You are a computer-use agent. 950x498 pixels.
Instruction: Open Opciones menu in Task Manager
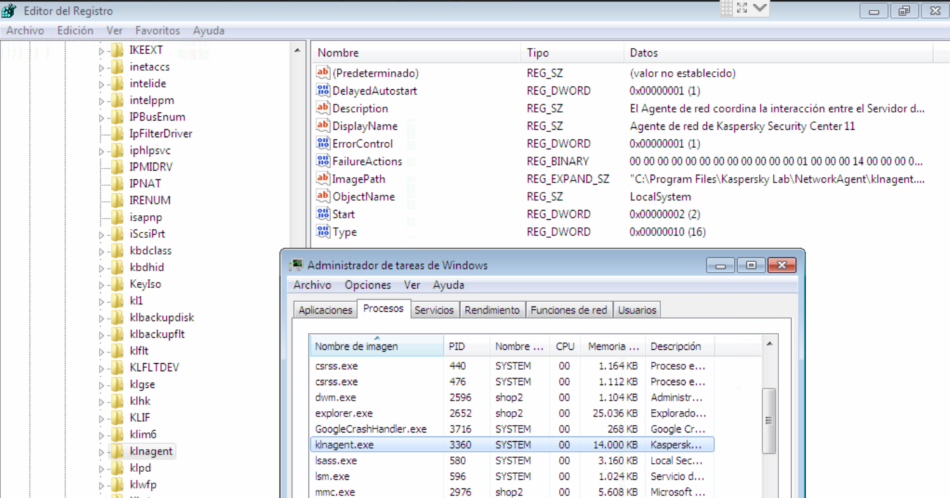coord(367,285)
